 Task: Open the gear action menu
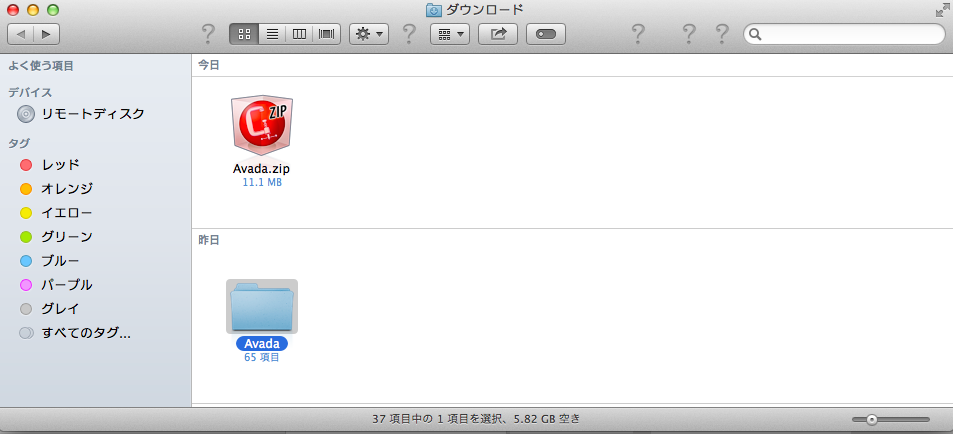point(369,34)
